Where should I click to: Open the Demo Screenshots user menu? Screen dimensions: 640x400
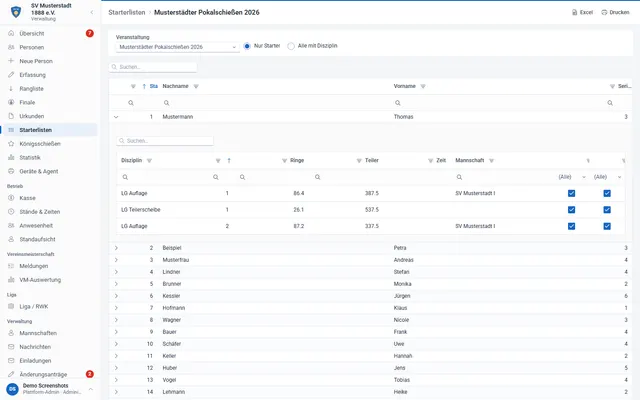point(50,389)
